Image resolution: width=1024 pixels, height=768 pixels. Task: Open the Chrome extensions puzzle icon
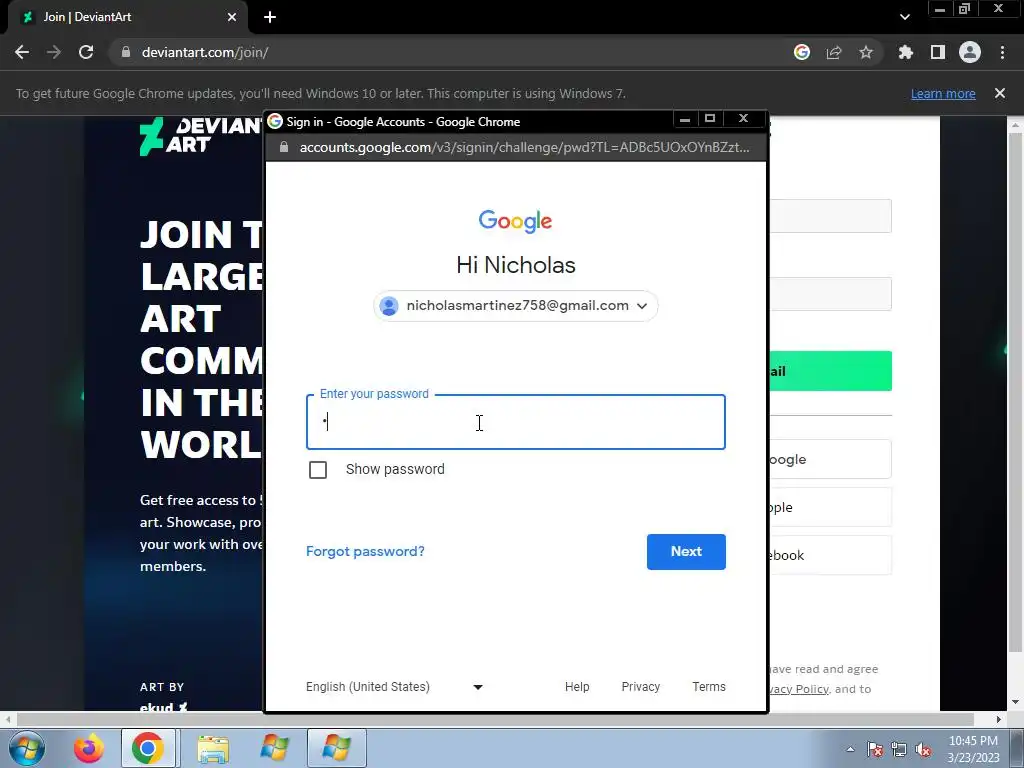(906, 52)
